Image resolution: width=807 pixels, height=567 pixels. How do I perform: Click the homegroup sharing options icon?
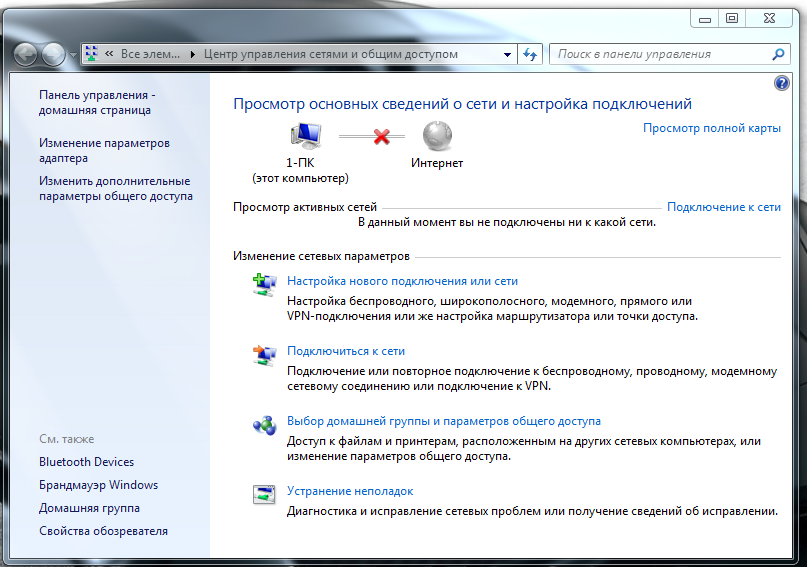pos(264,425)
